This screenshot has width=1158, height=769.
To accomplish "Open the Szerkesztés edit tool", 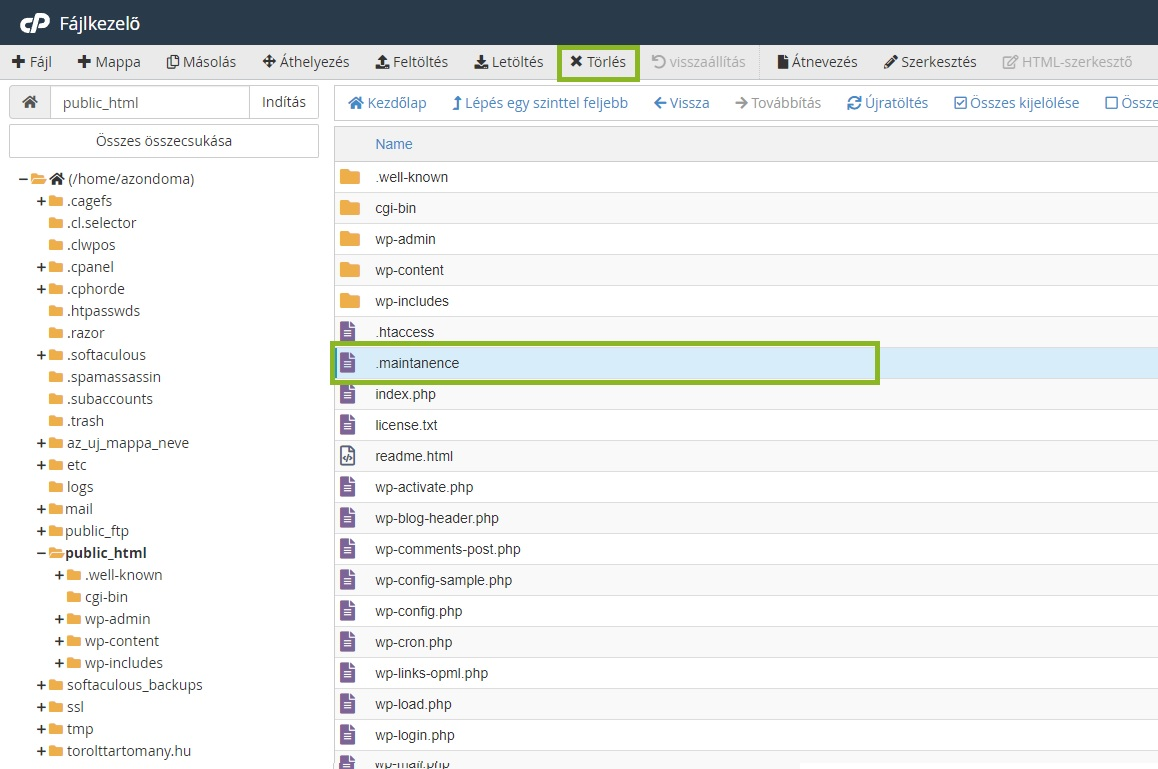I will 930,62.
